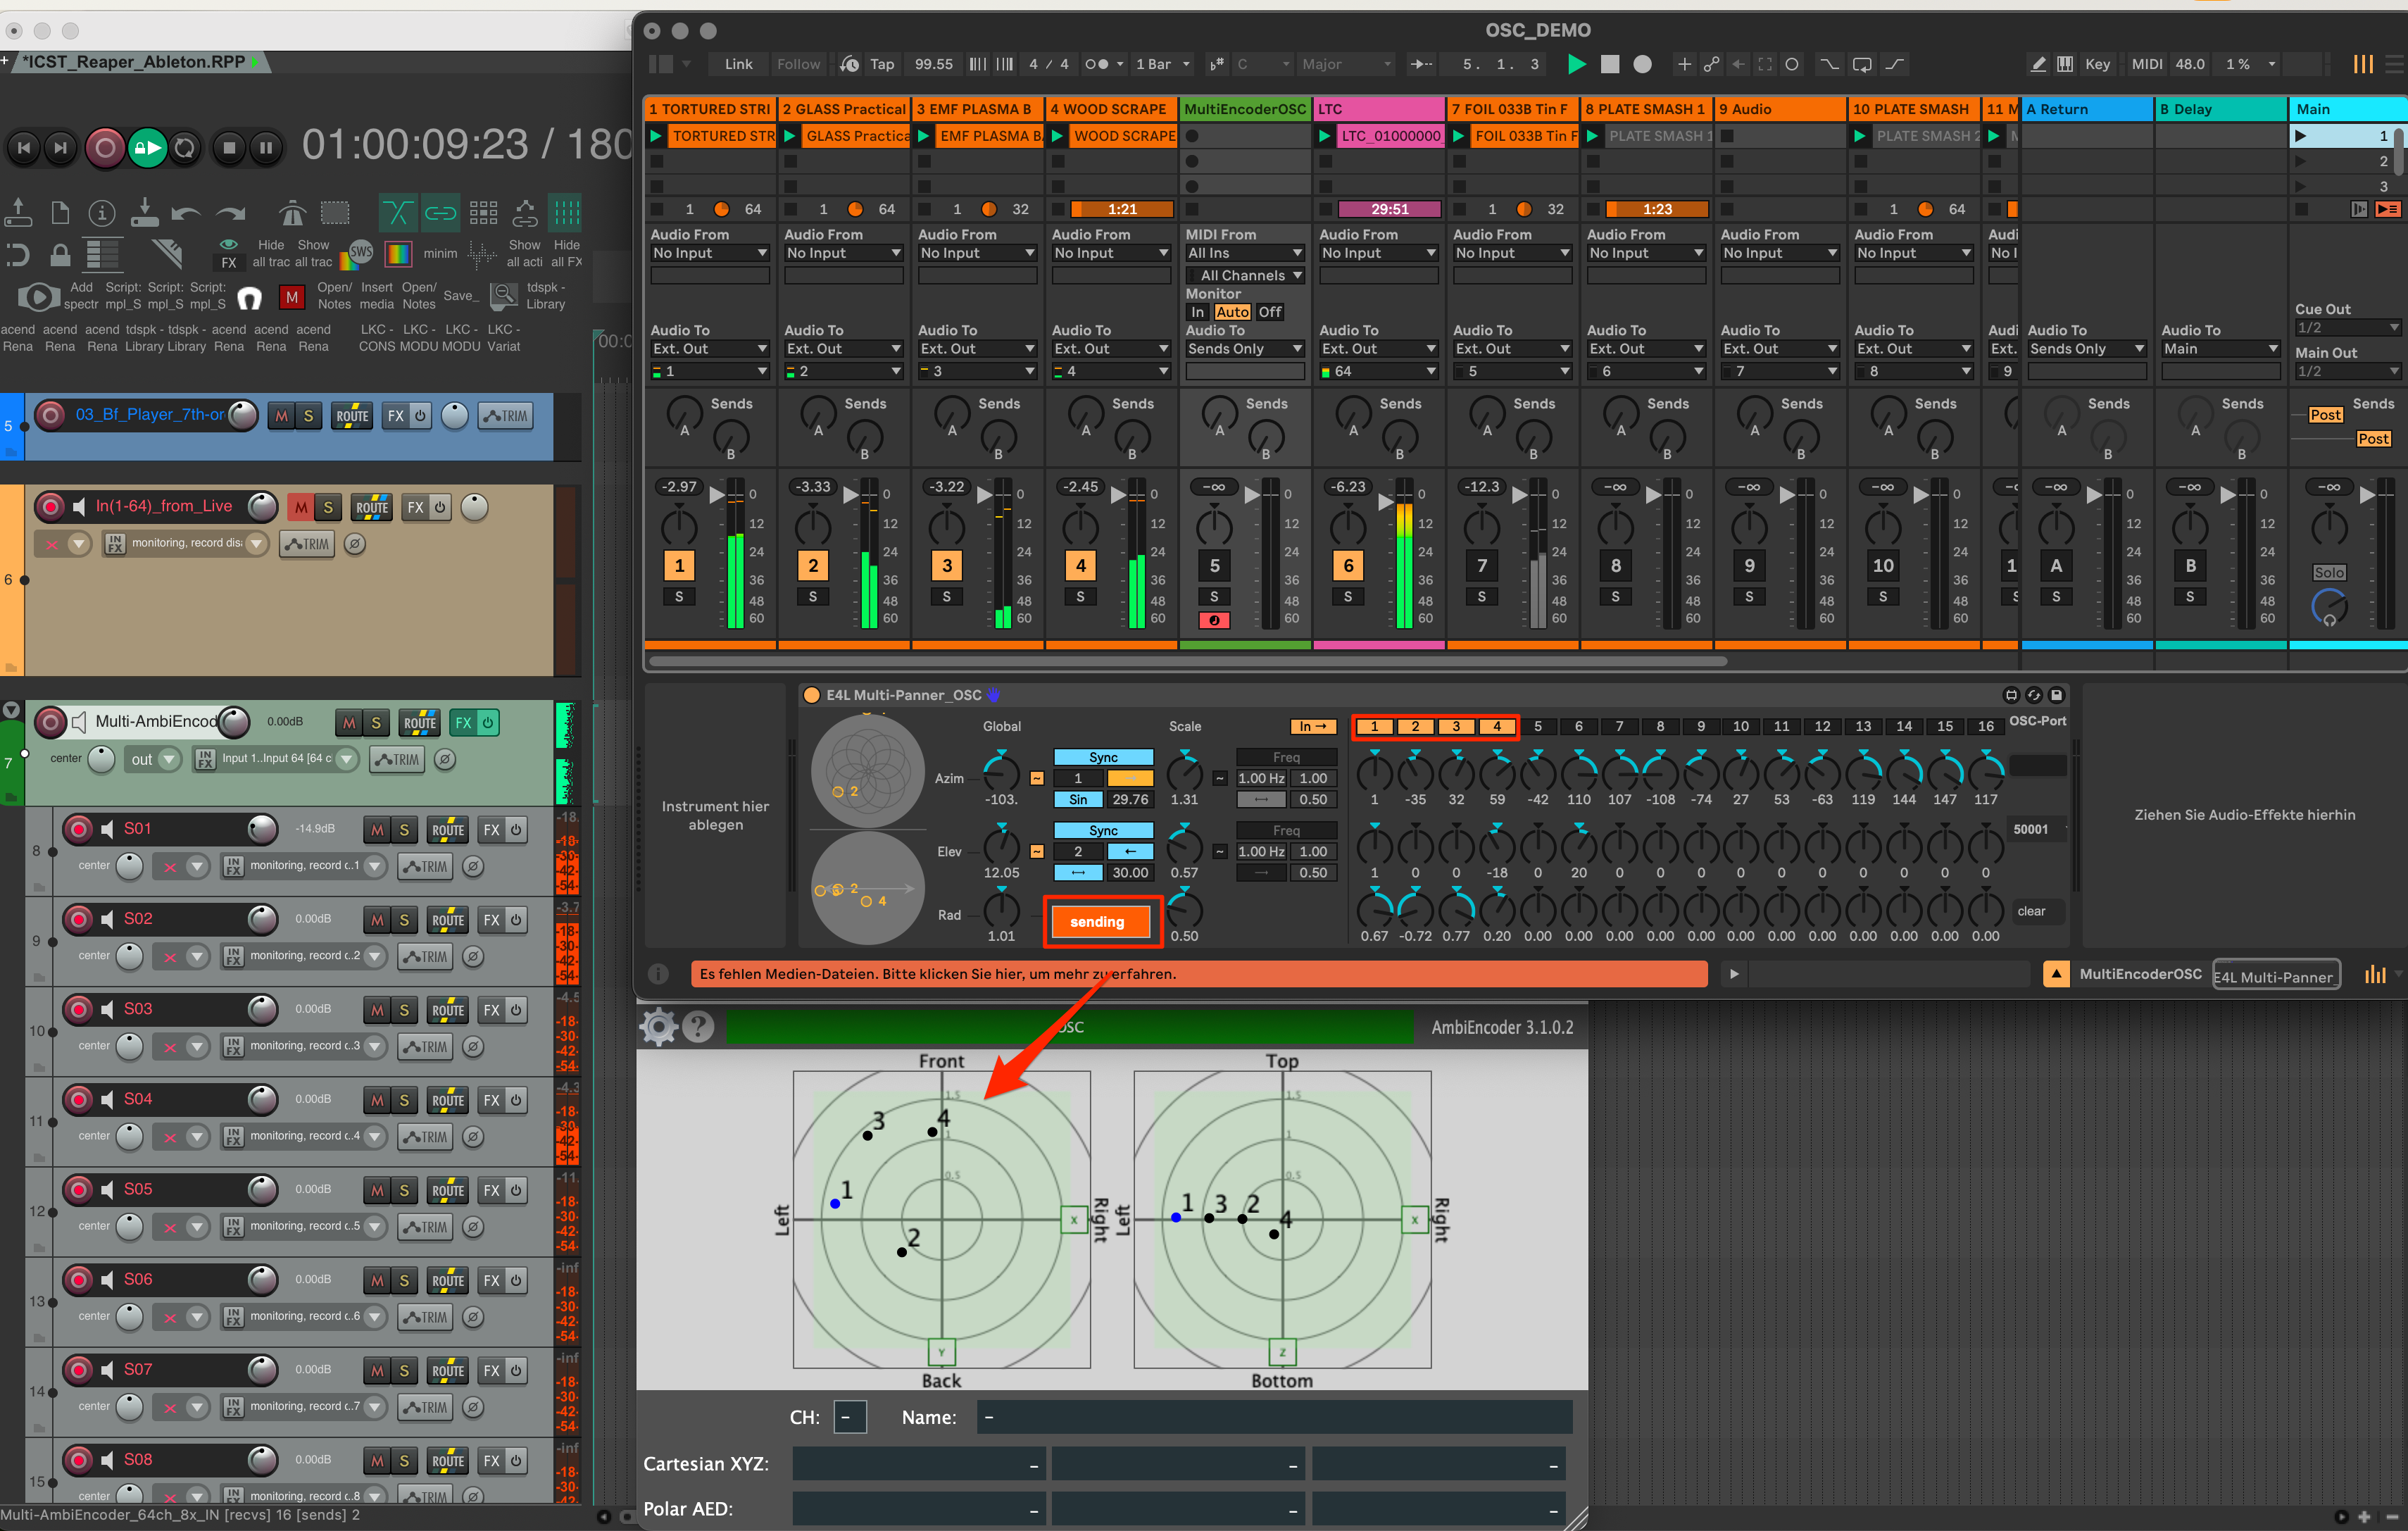Viewport: 2408px width, 1531px height.
Task: Click Ableton's play button
Action: [1576, 64]
